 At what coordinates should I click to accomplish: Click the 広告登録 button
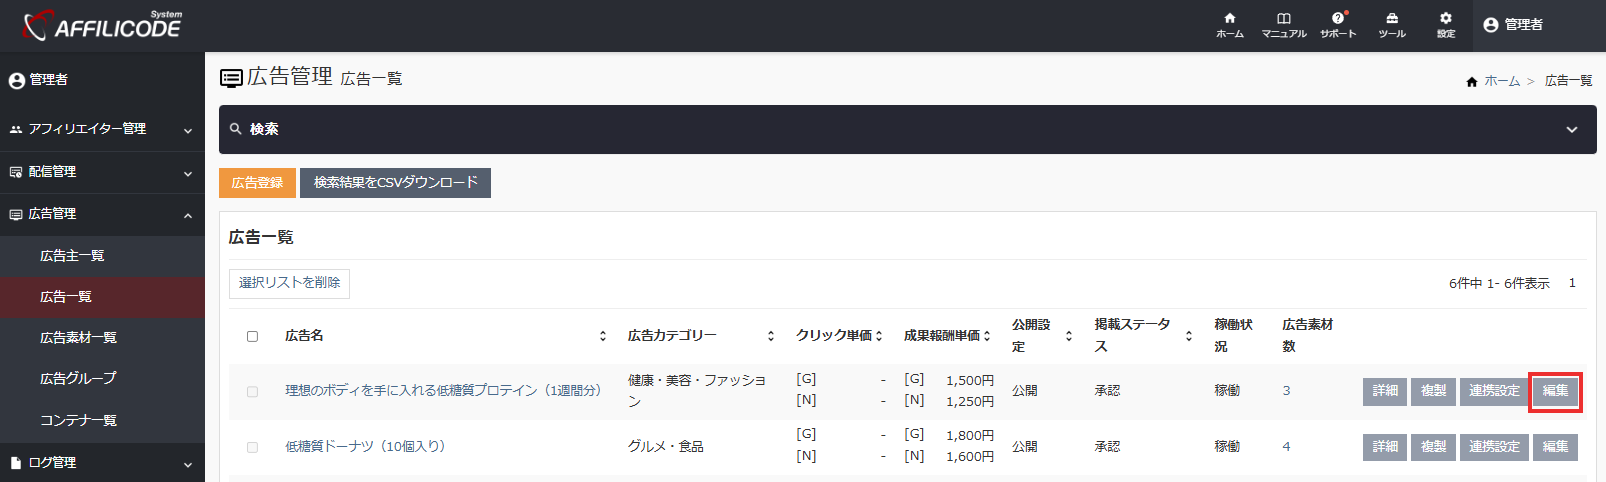pyautogui.click(x=257, y=183)
